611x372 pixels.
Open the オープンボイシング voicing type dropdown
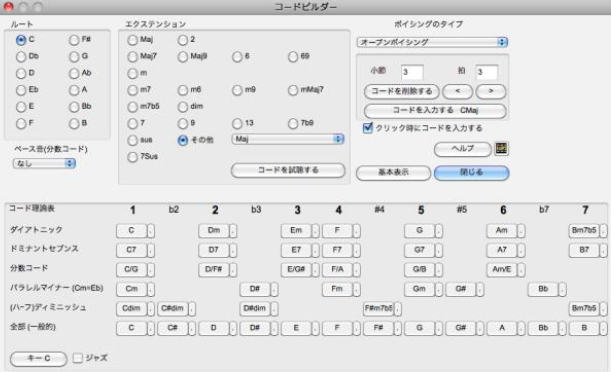point(432,42)
